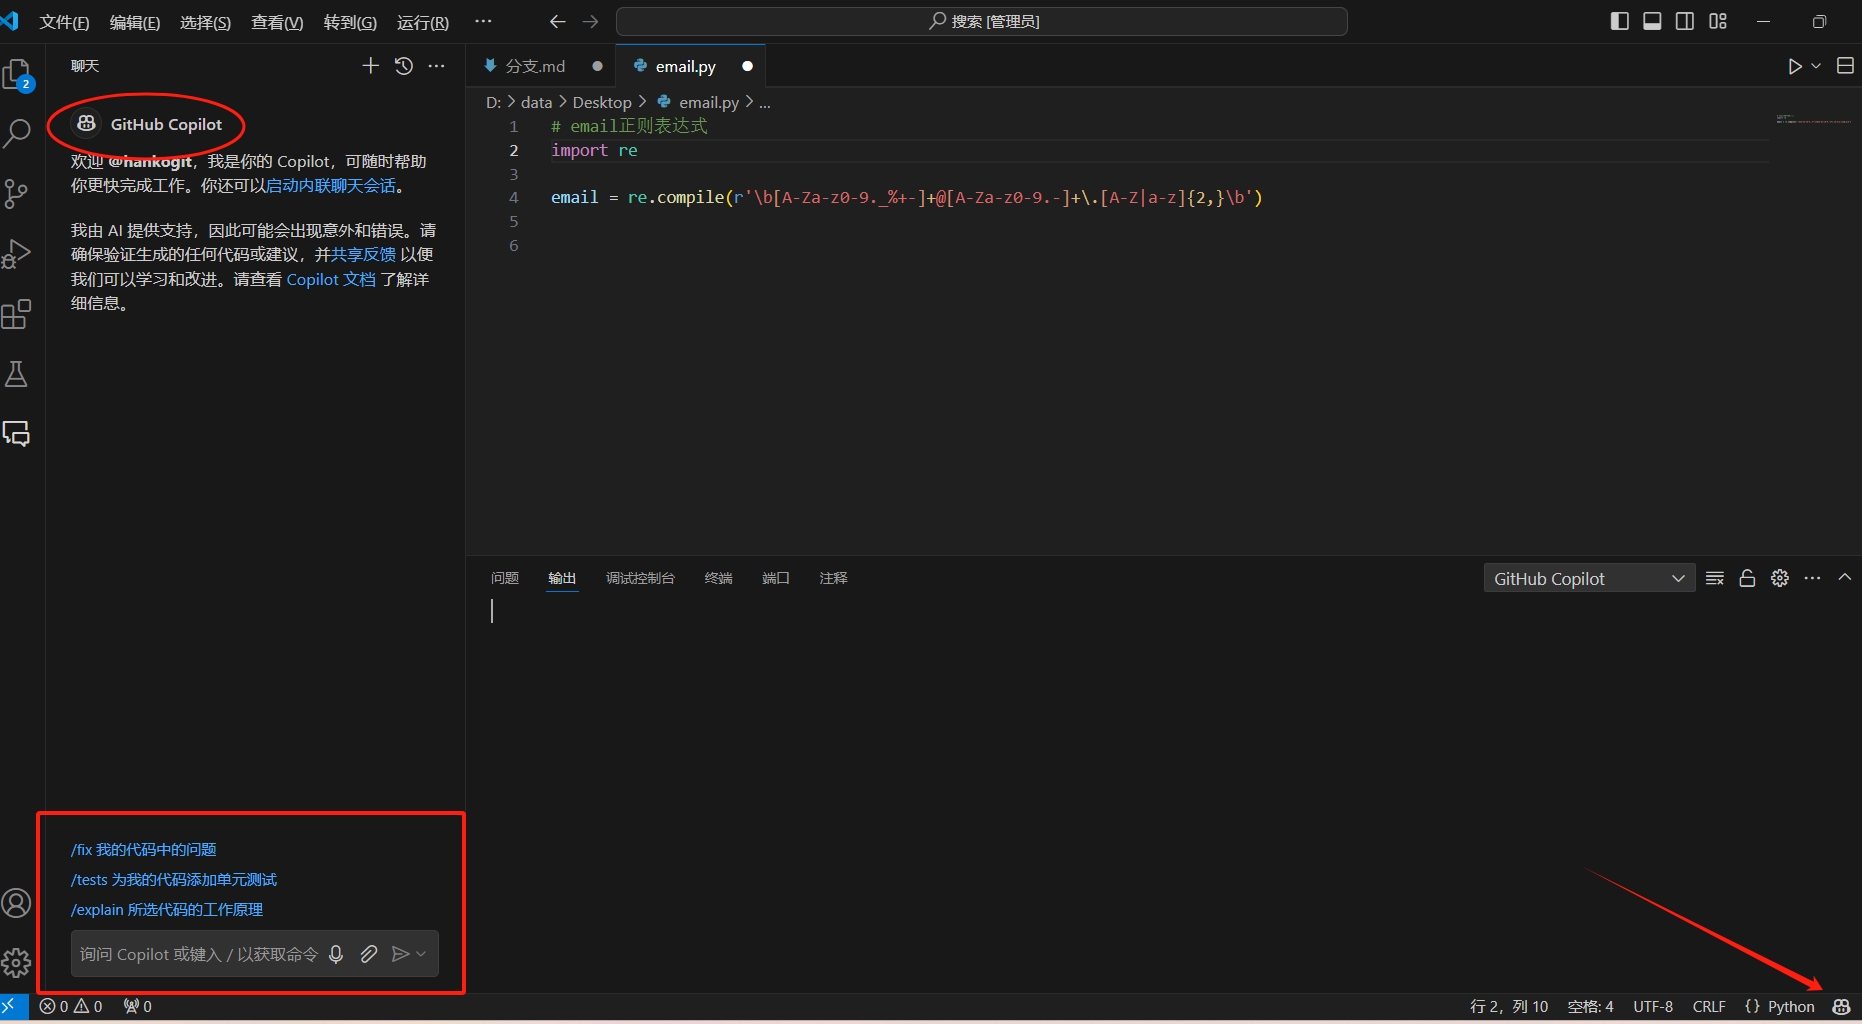Screen dimensions: 1862x1024
Task: Start a new chat with the plus icon
Action: coord(369,65)
